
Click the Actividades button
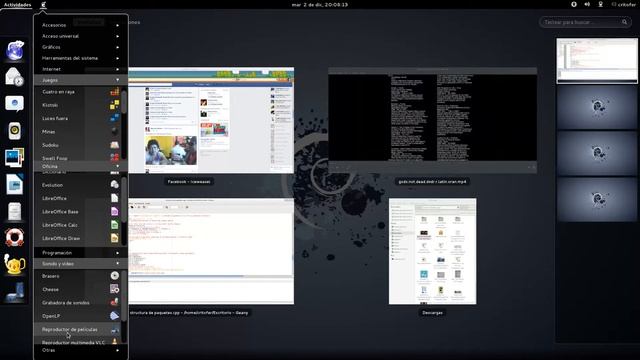pos(18,4)
